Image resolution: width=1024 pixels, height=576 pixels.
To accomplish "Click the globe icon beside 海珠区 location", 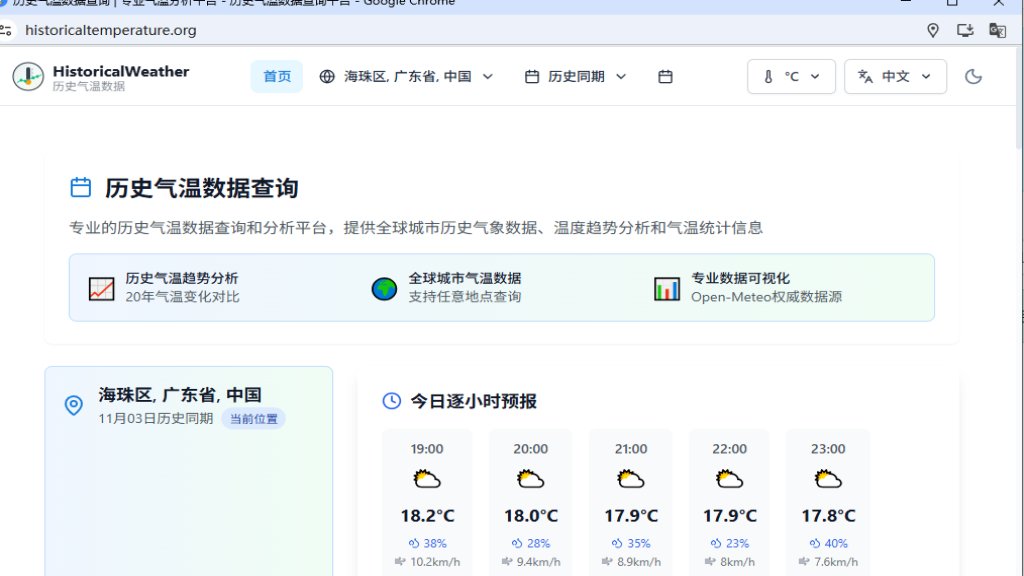I will 325,76.
